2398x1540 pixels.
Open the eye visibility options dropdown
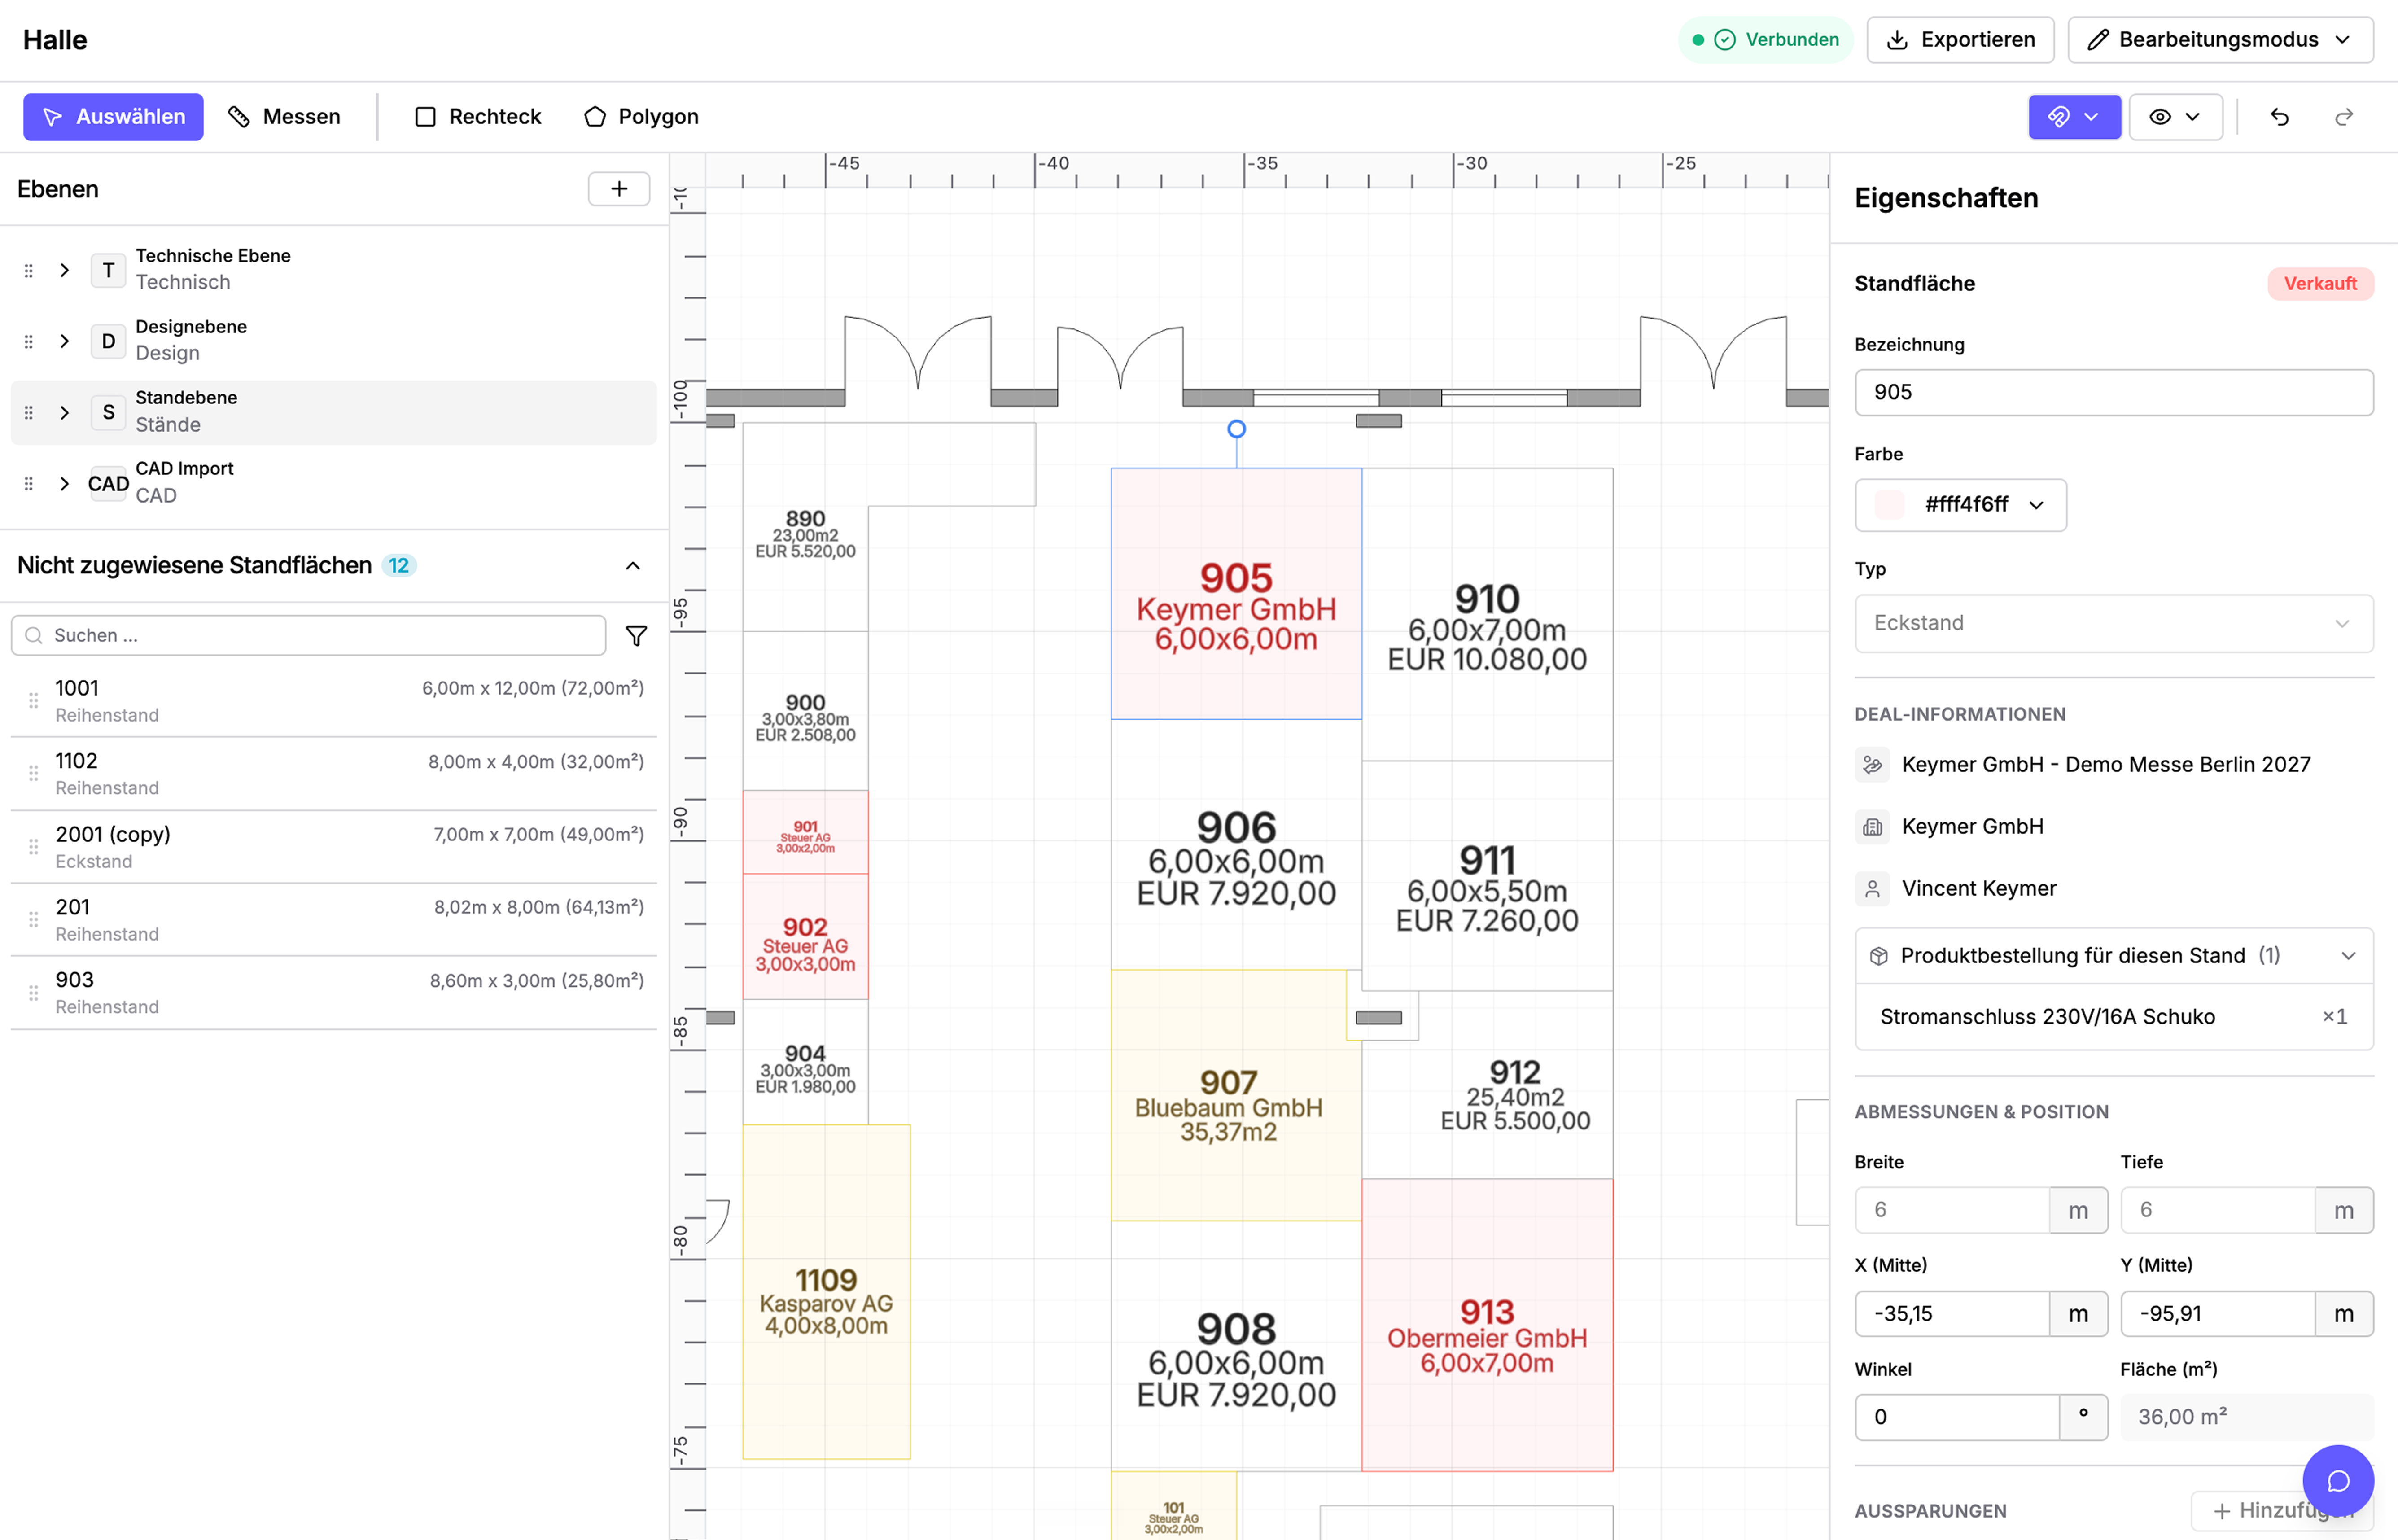tap(2175, 117)
